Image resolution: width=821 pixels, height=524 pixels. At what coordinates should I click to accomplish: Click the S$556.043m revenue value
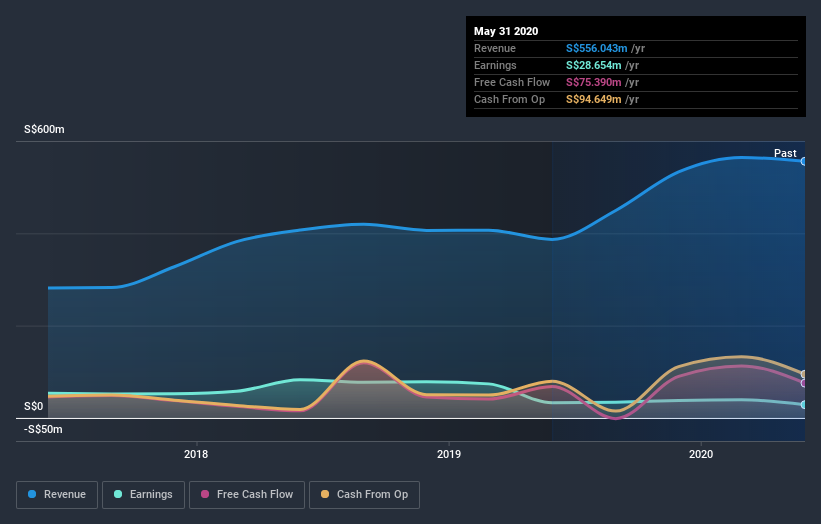596,48
